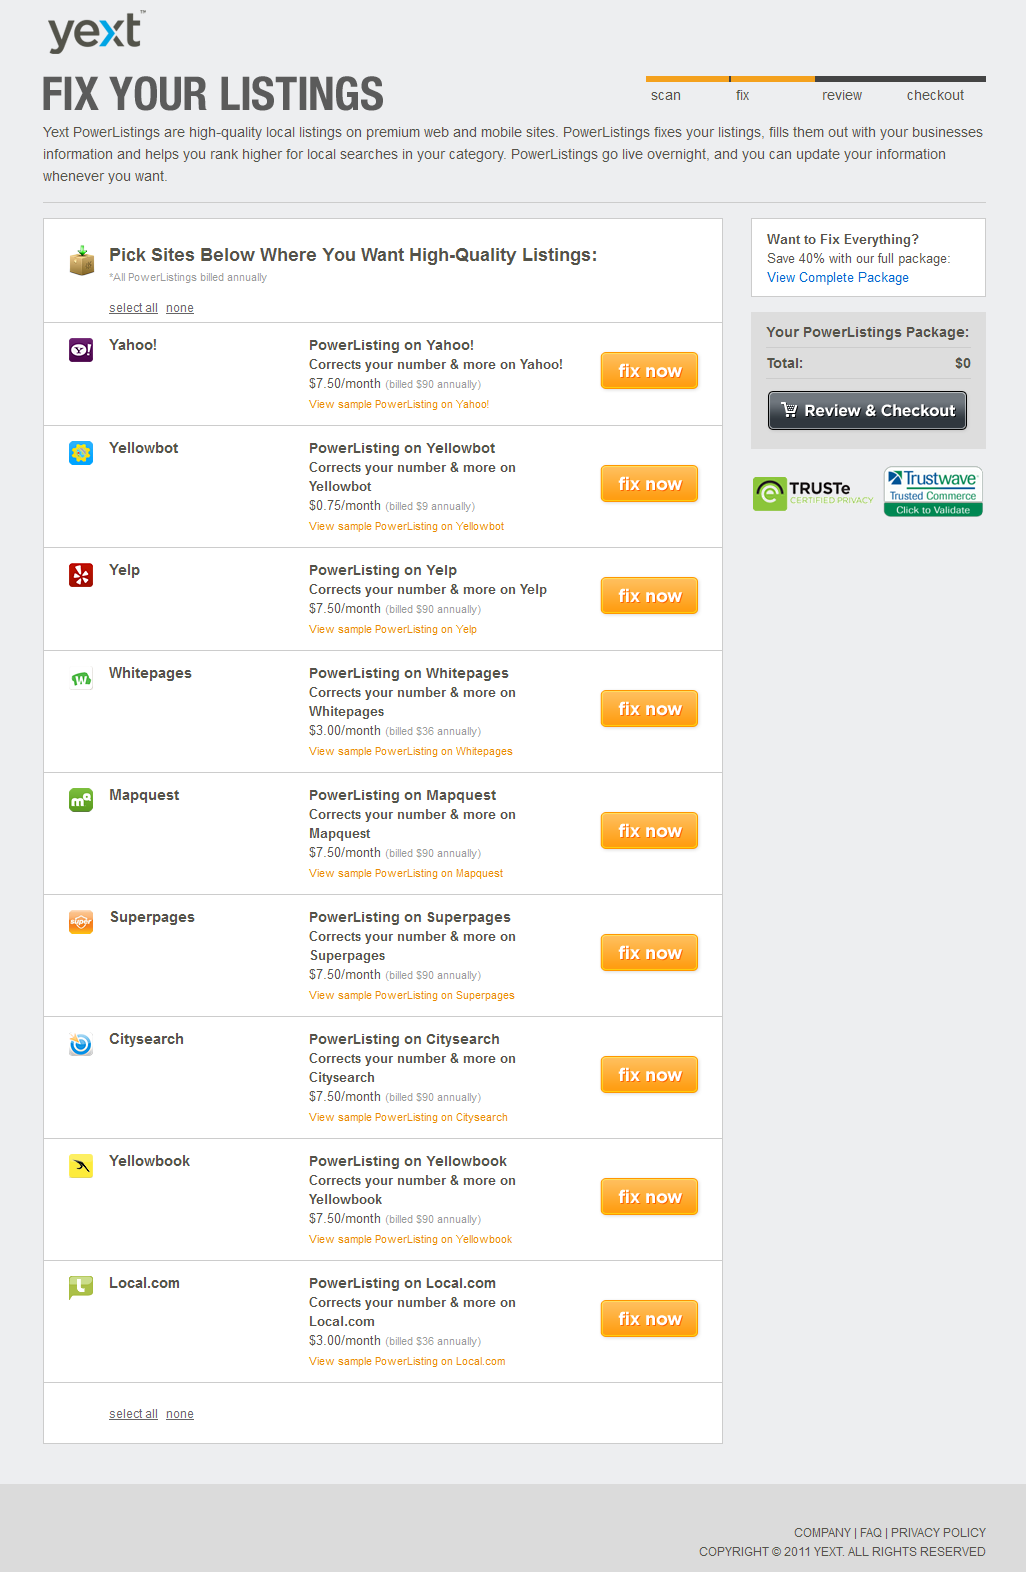Click the Local.com icon

[81, 1288]
